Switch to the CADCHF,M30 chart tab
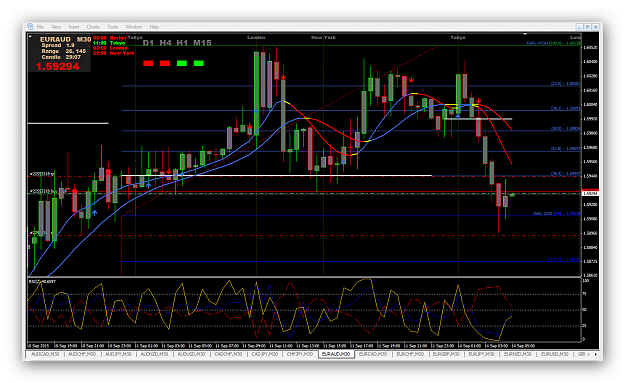The height and width of the screenshot is (383, 625). tap(228, 354)
